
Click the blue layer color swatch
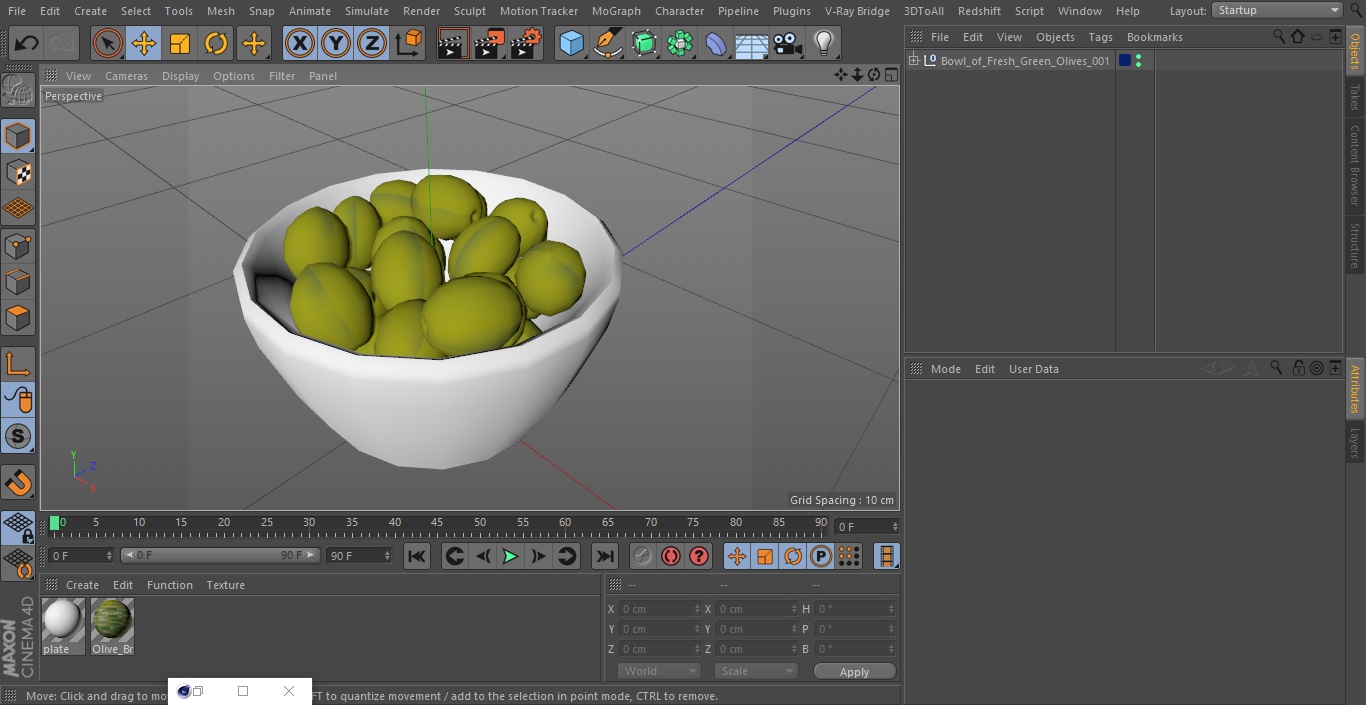point(1125,61)
